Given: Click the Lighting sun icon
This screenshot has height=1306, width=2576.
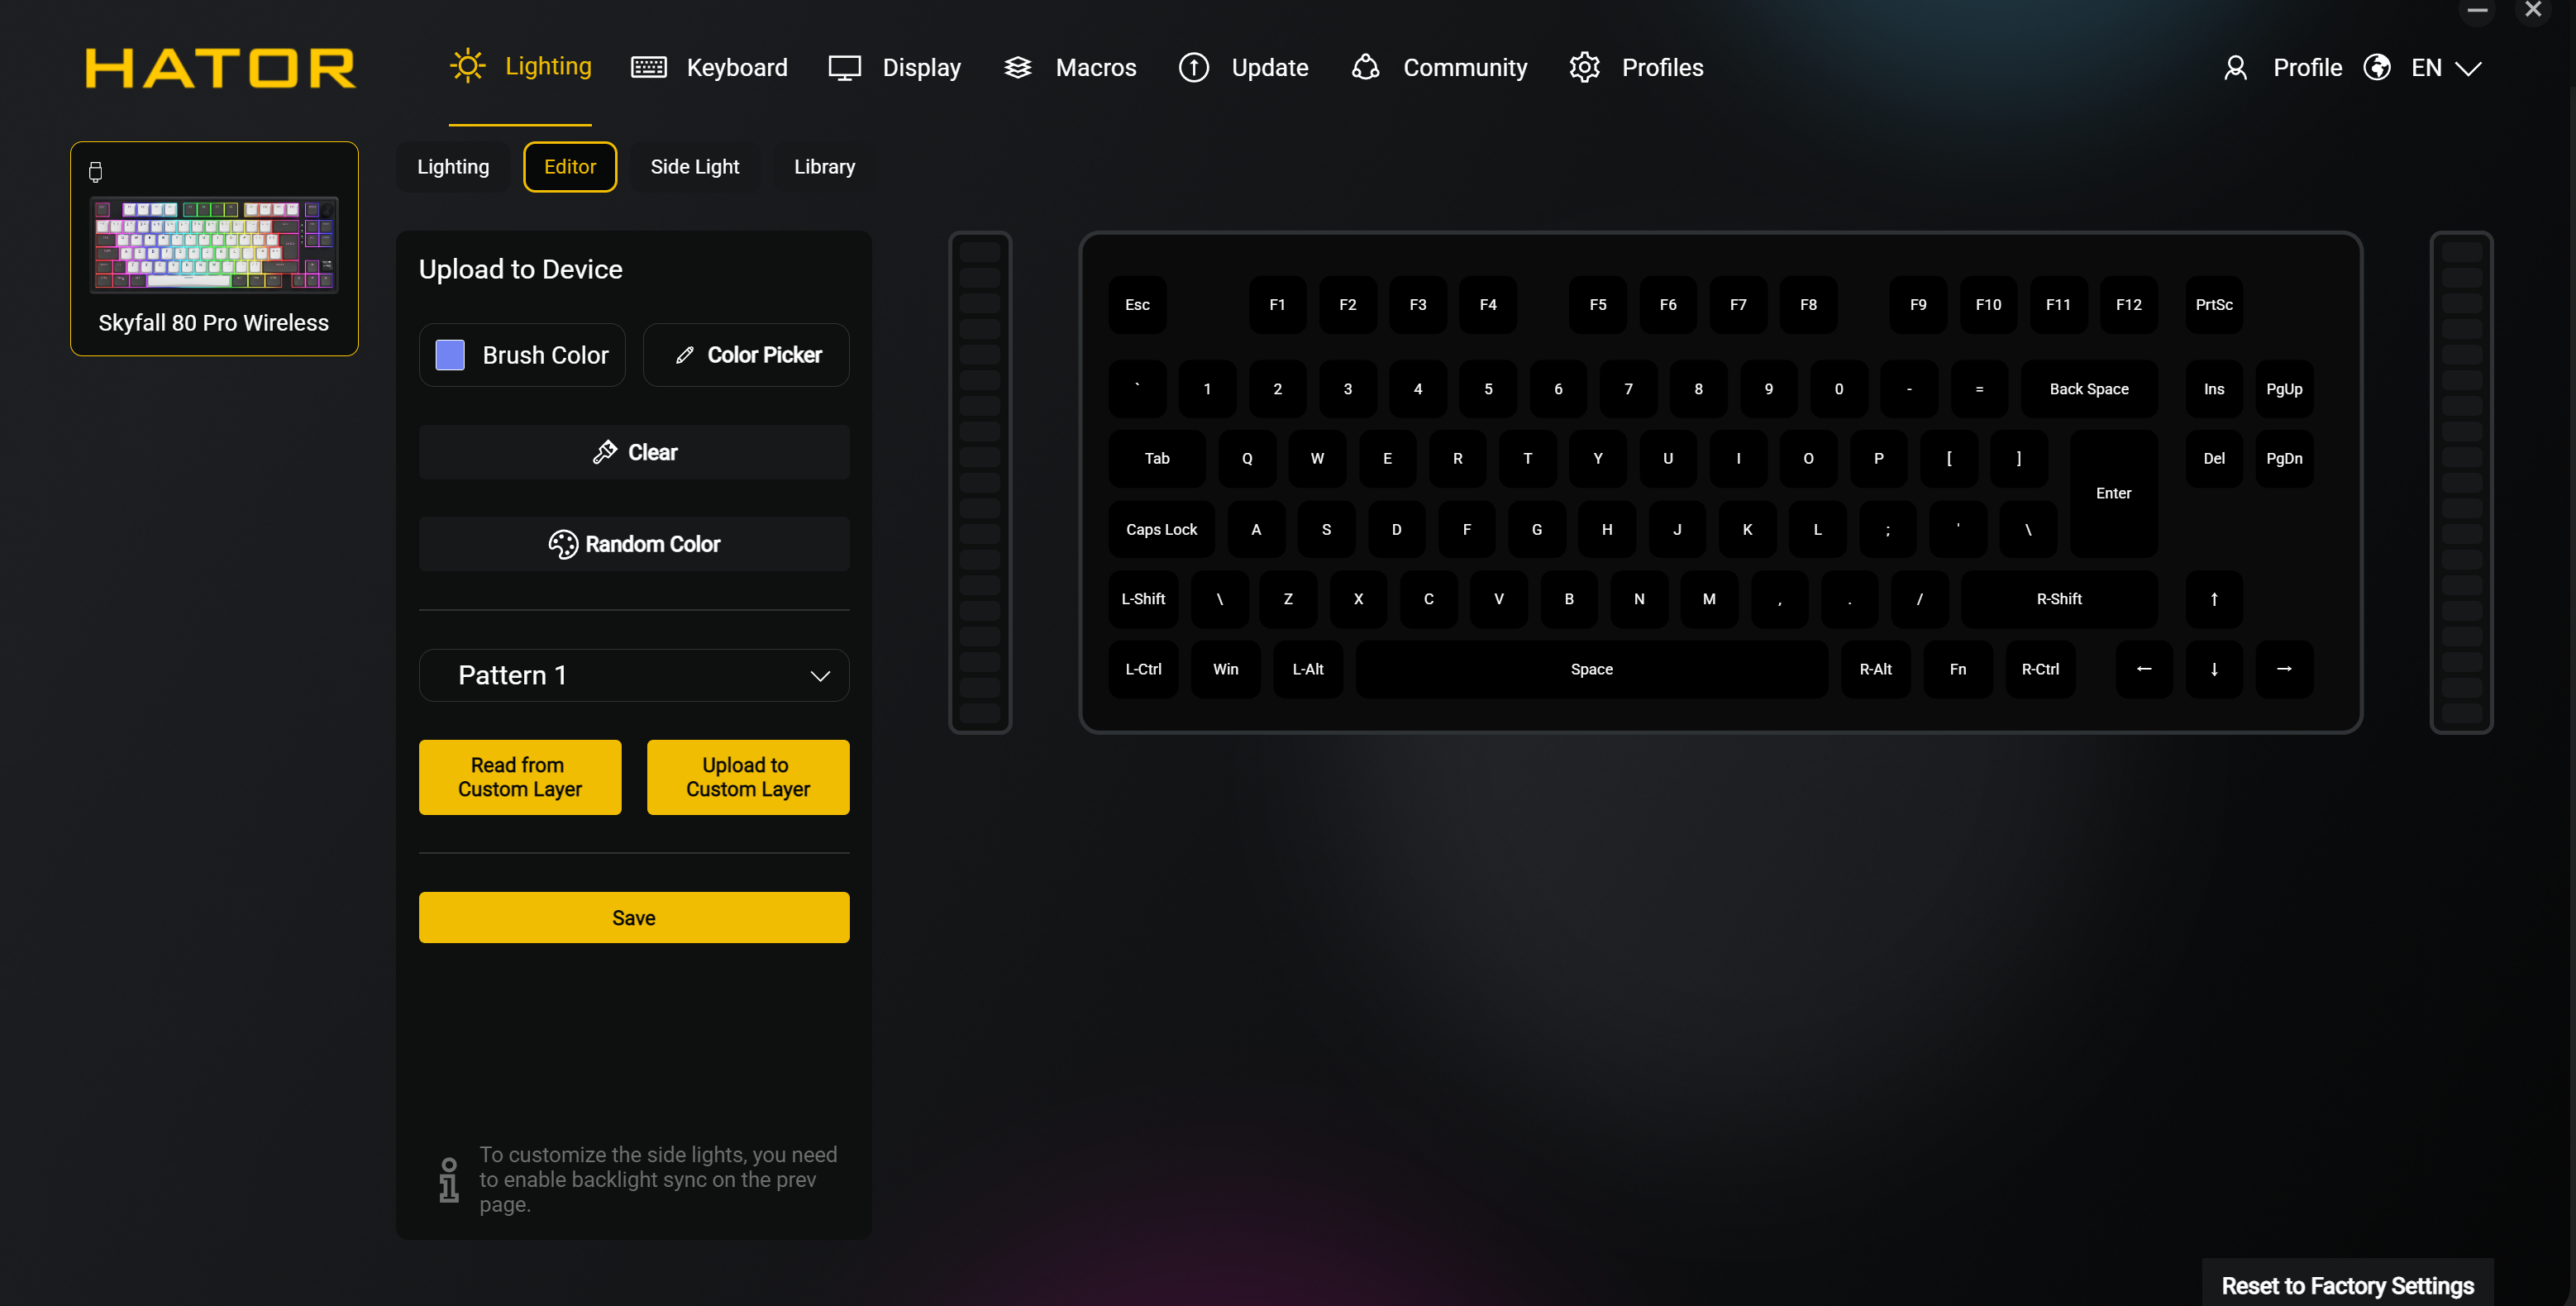Looking at the screenshot, I should pyautogui.click(x=467, y=67).
